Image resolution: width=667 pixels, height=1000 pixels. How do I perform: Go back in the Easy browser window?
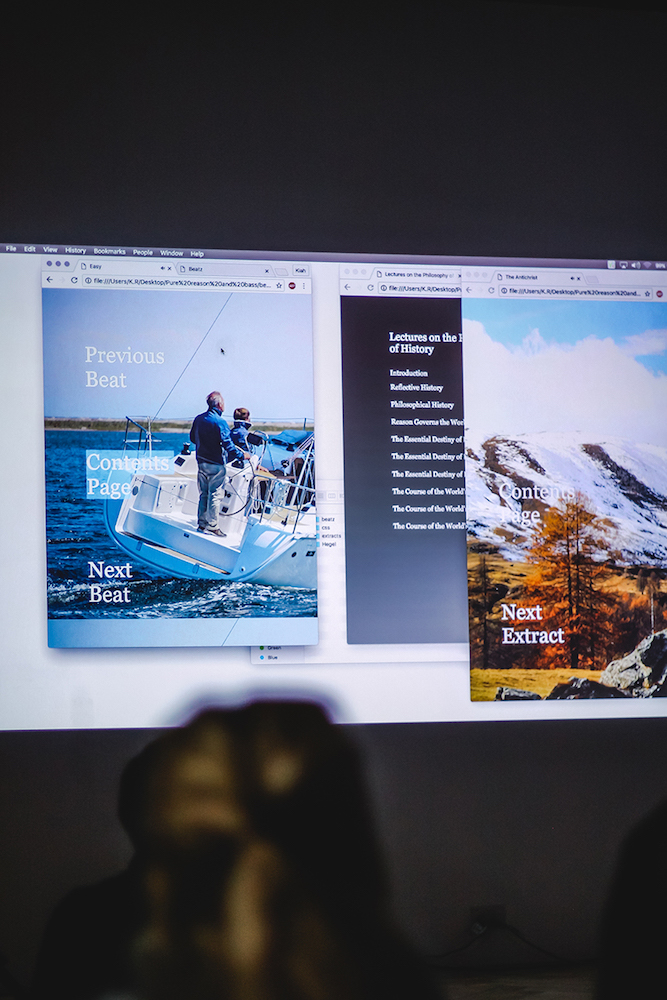pyautogui.click(x=50, y=279)
